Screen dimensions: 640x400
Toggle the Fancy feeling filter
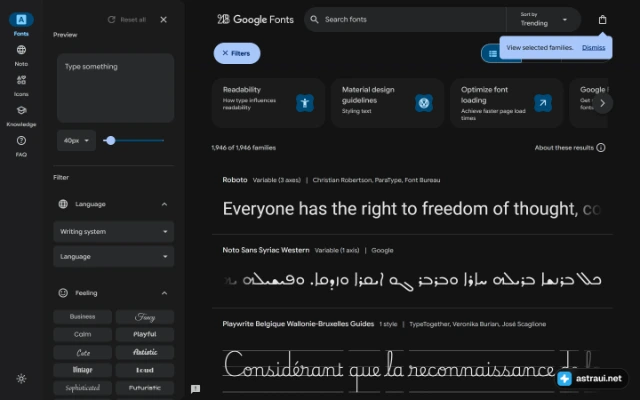tap(145, 317)
